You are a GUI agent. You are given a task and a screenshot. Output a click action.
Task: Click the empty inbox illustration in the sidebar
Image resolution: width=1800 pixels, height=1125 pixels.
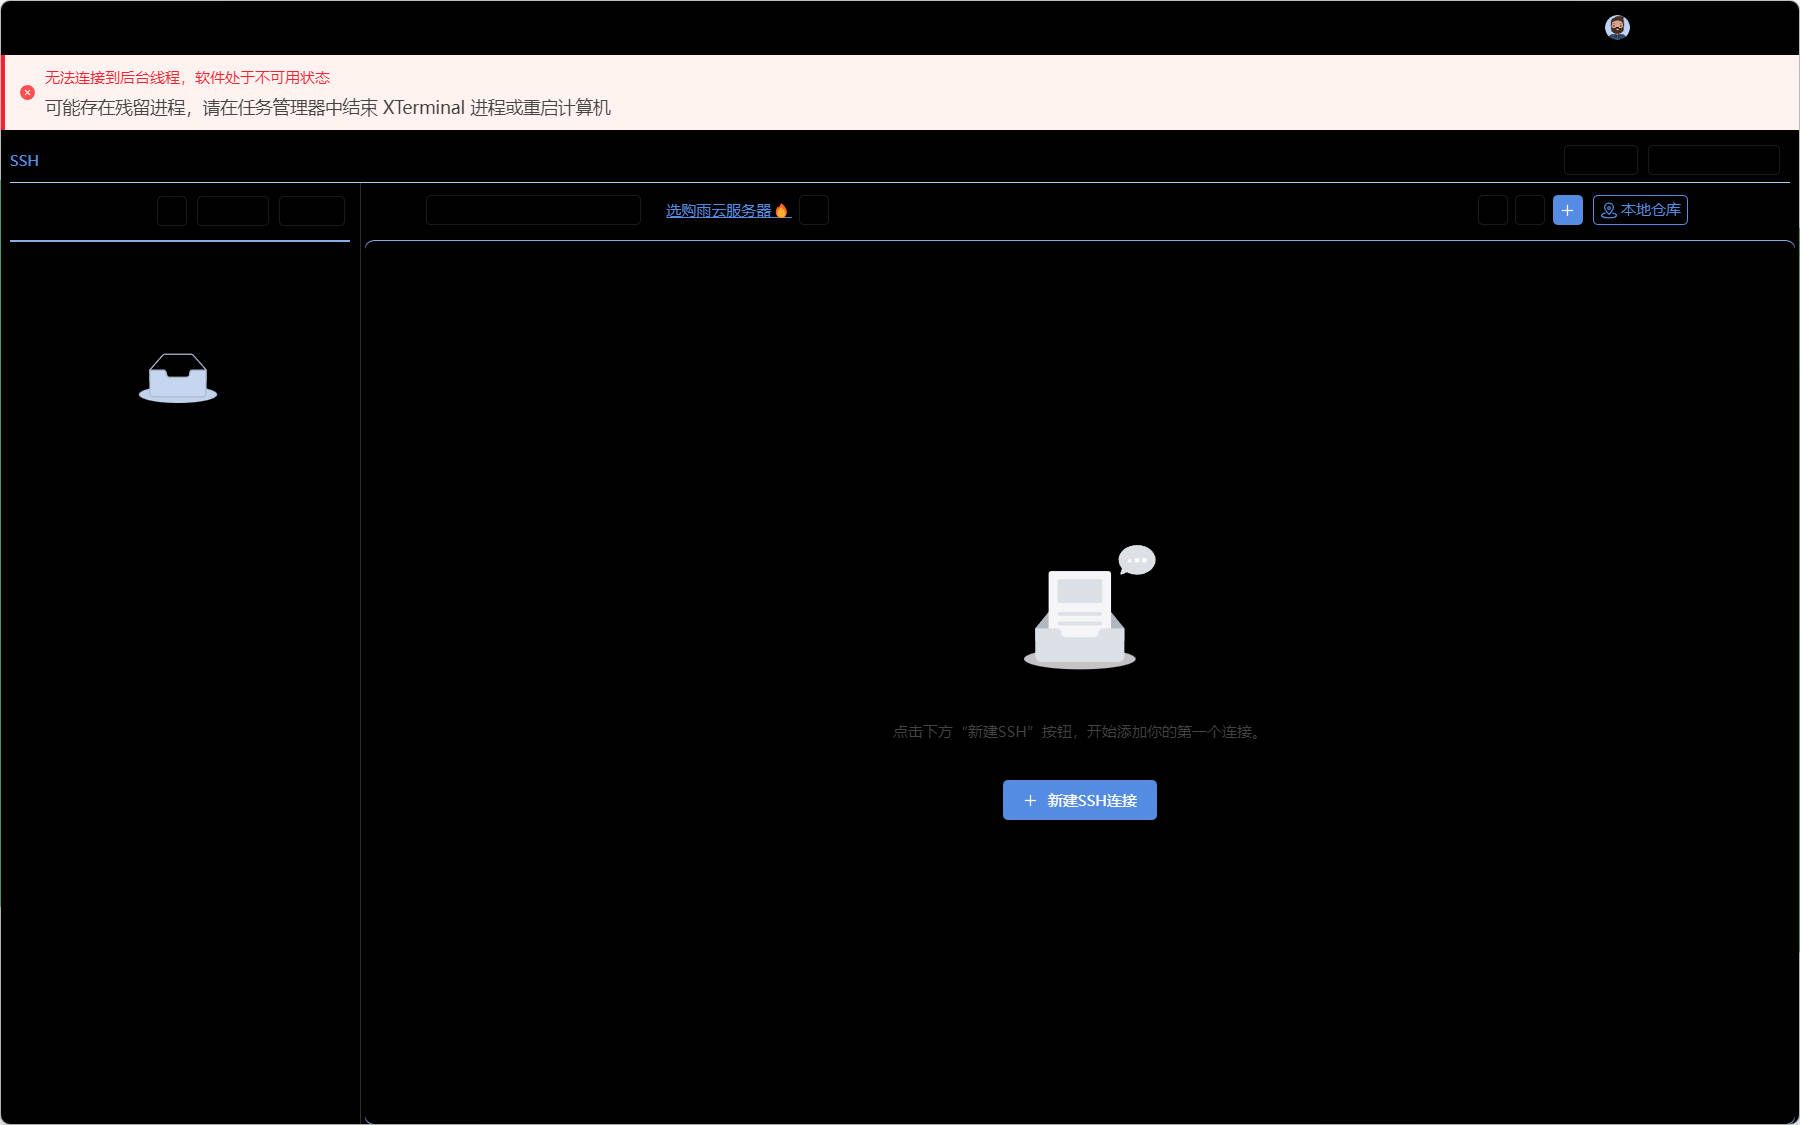178,378
